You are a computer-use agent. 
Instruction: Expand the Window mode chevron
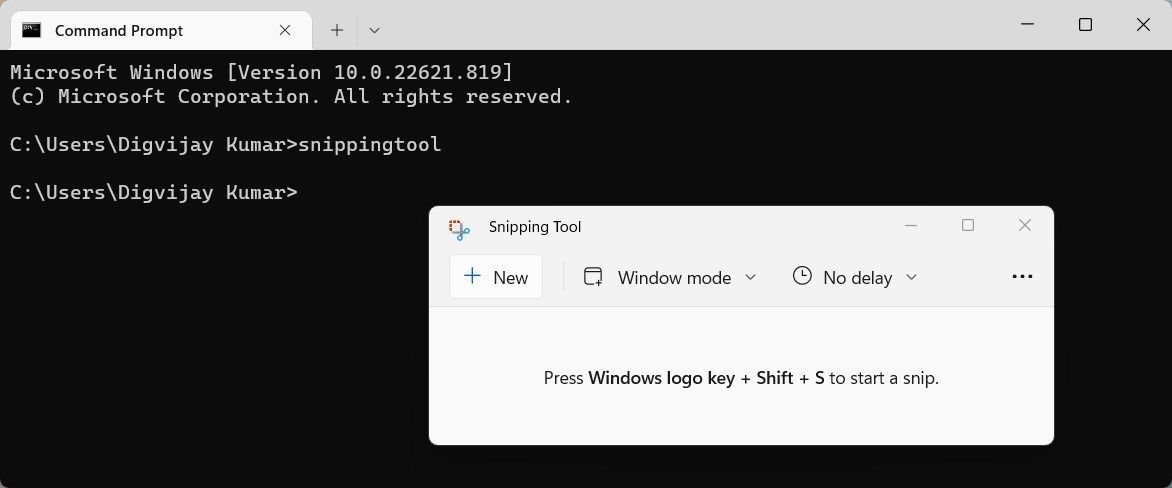click(x=750, y=277)
